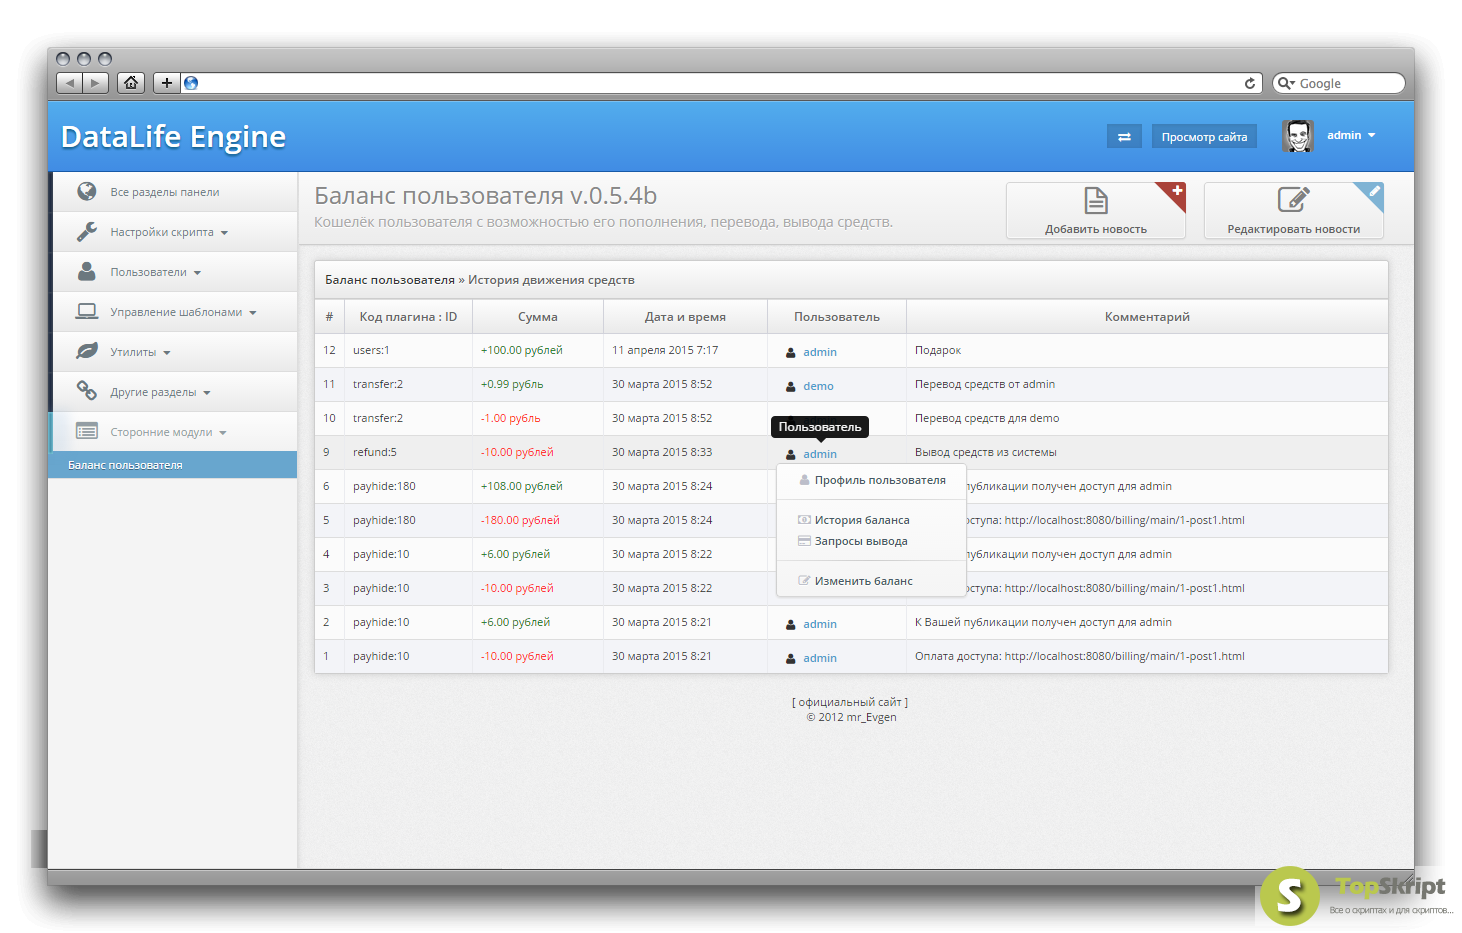Screen dimensions: 1462x933
Task: Click admin link in the Подарок row
Action: click(x=820, y=352)
